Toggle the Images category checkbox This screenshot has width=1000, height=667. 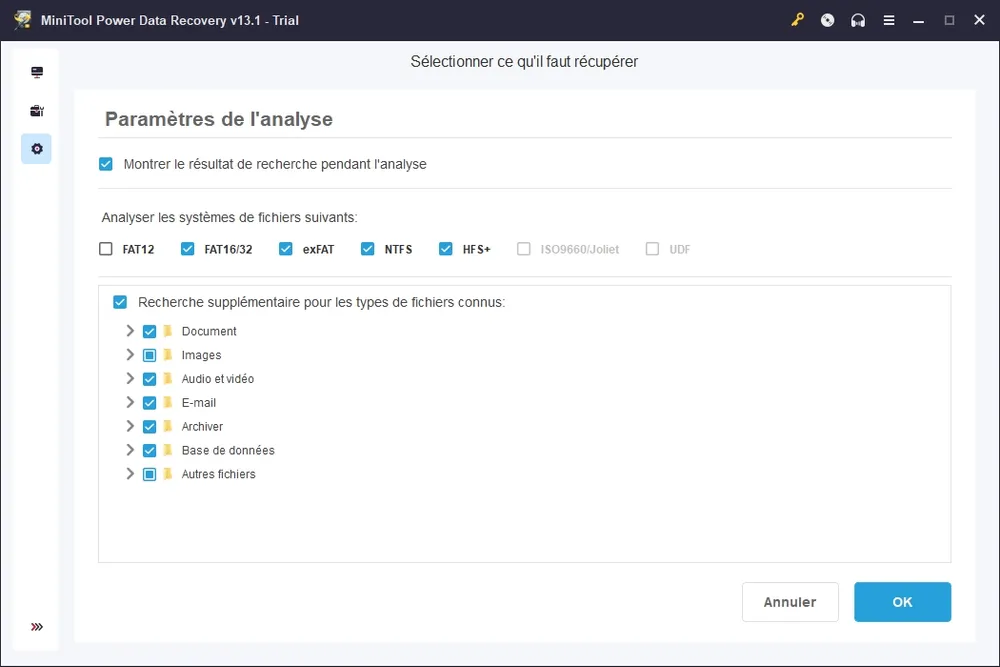point(149,355)
